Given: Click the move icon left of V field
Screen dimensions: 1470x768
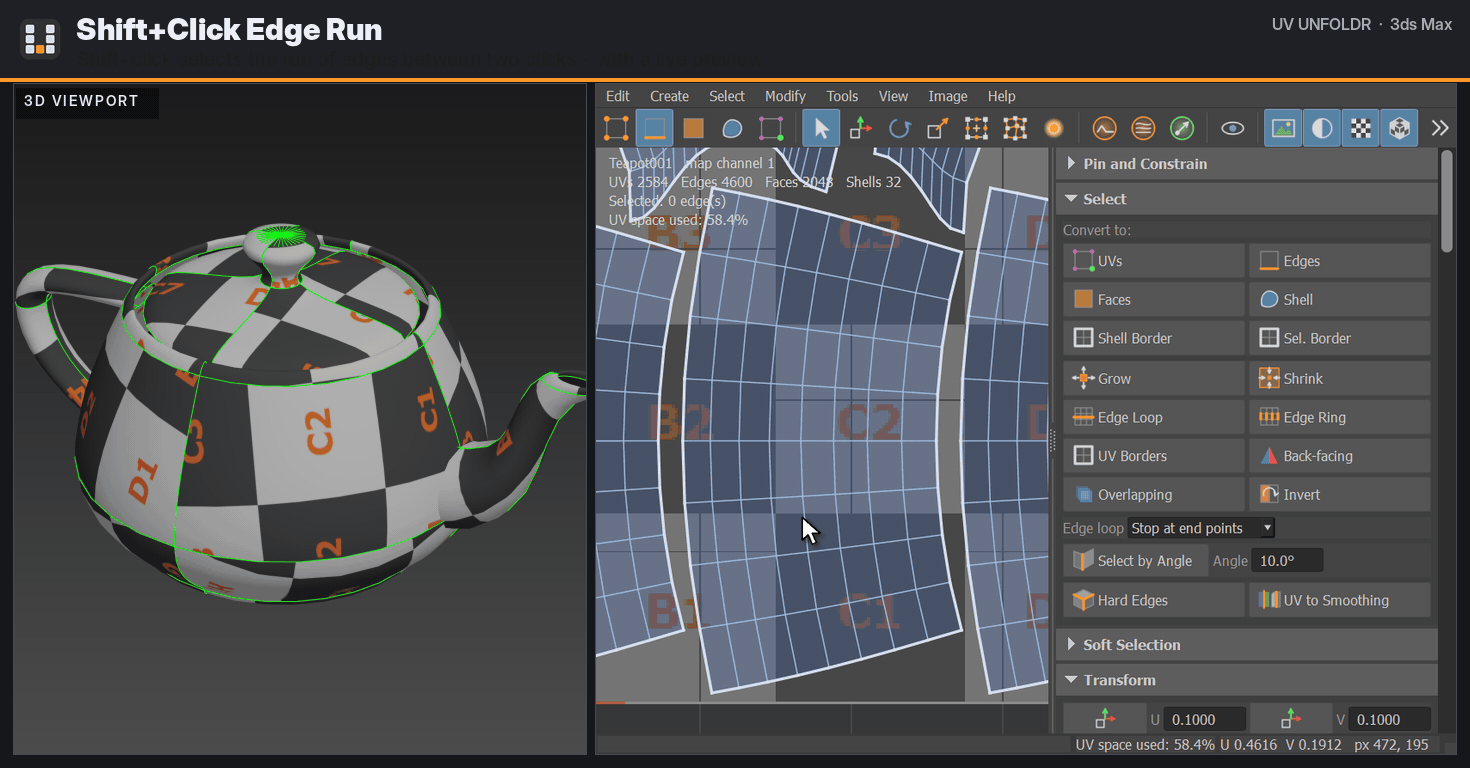Looking at the screenshot, I should pyautogui.click(x=1291, y=719).
